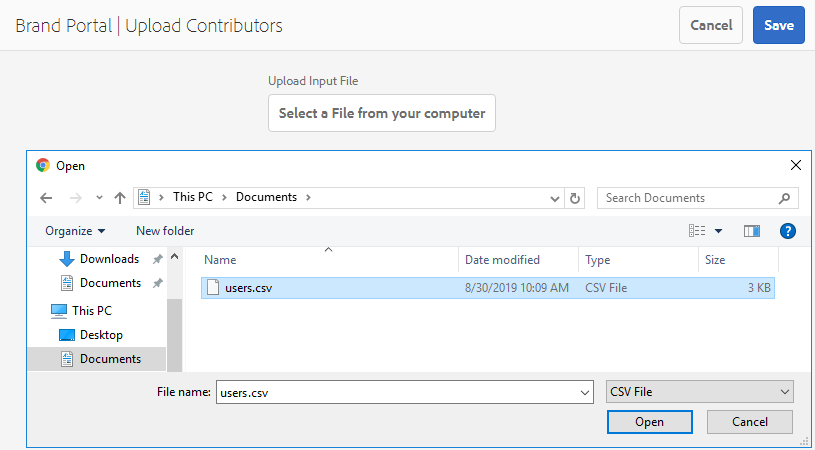Refresh the Documents folder listing
This screenshot has height=450, width=815.
tap(575, 198)
